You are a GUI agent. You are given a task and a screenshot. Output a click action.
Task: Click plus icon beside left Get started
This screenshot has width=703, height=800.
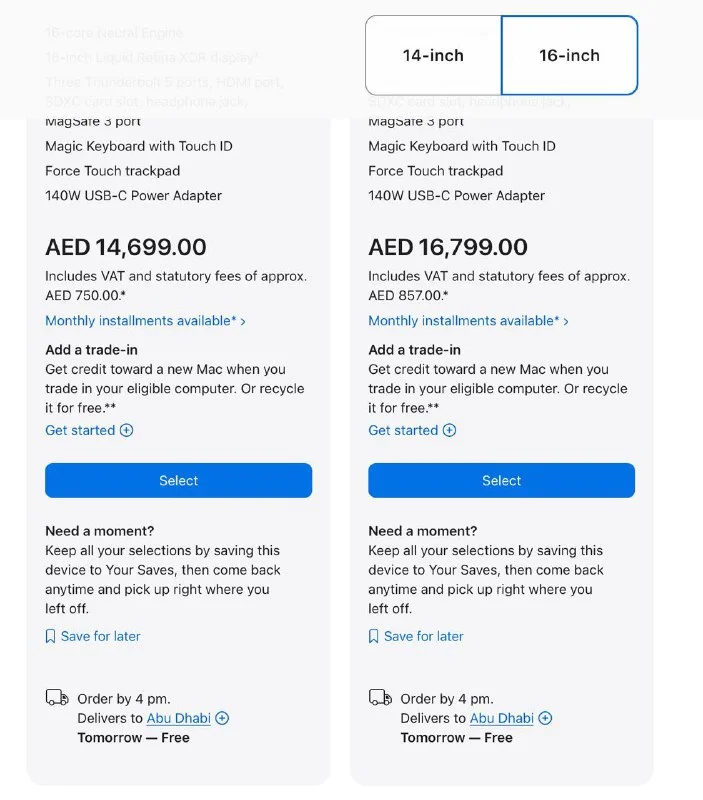click(x=127, y=431)
